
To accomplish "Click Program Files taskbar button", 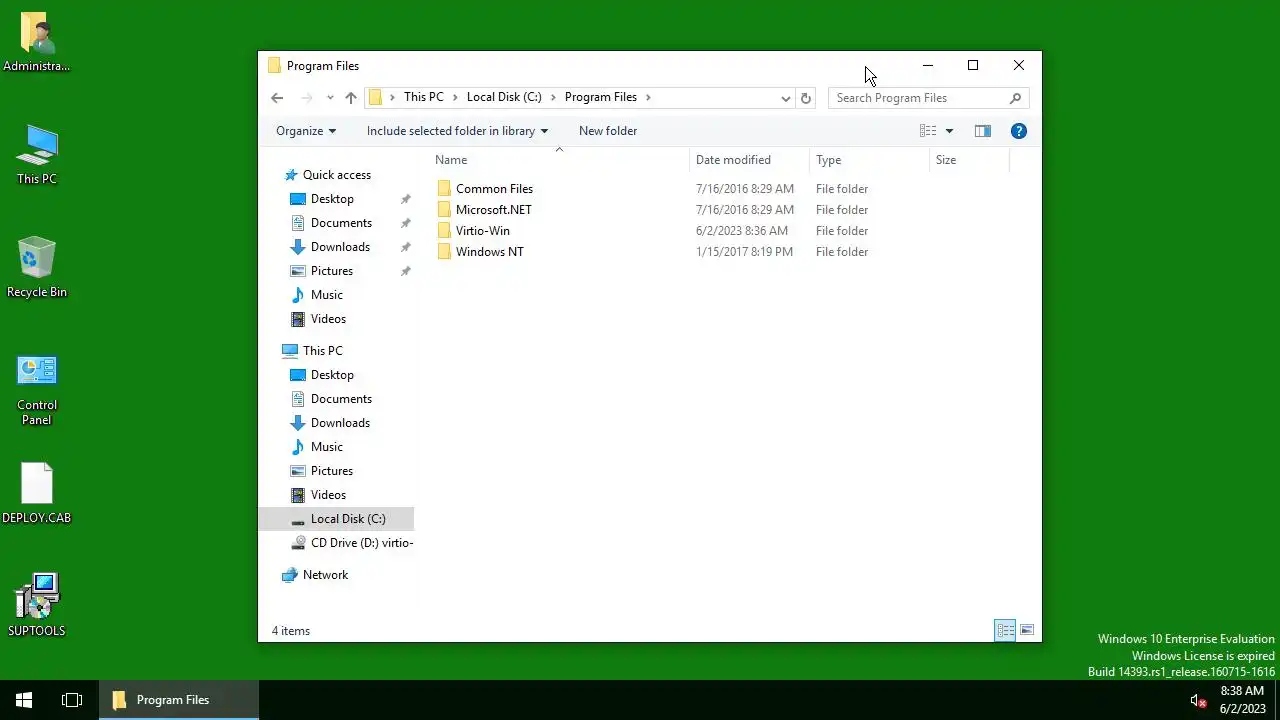I will click(x=179, y=700).
